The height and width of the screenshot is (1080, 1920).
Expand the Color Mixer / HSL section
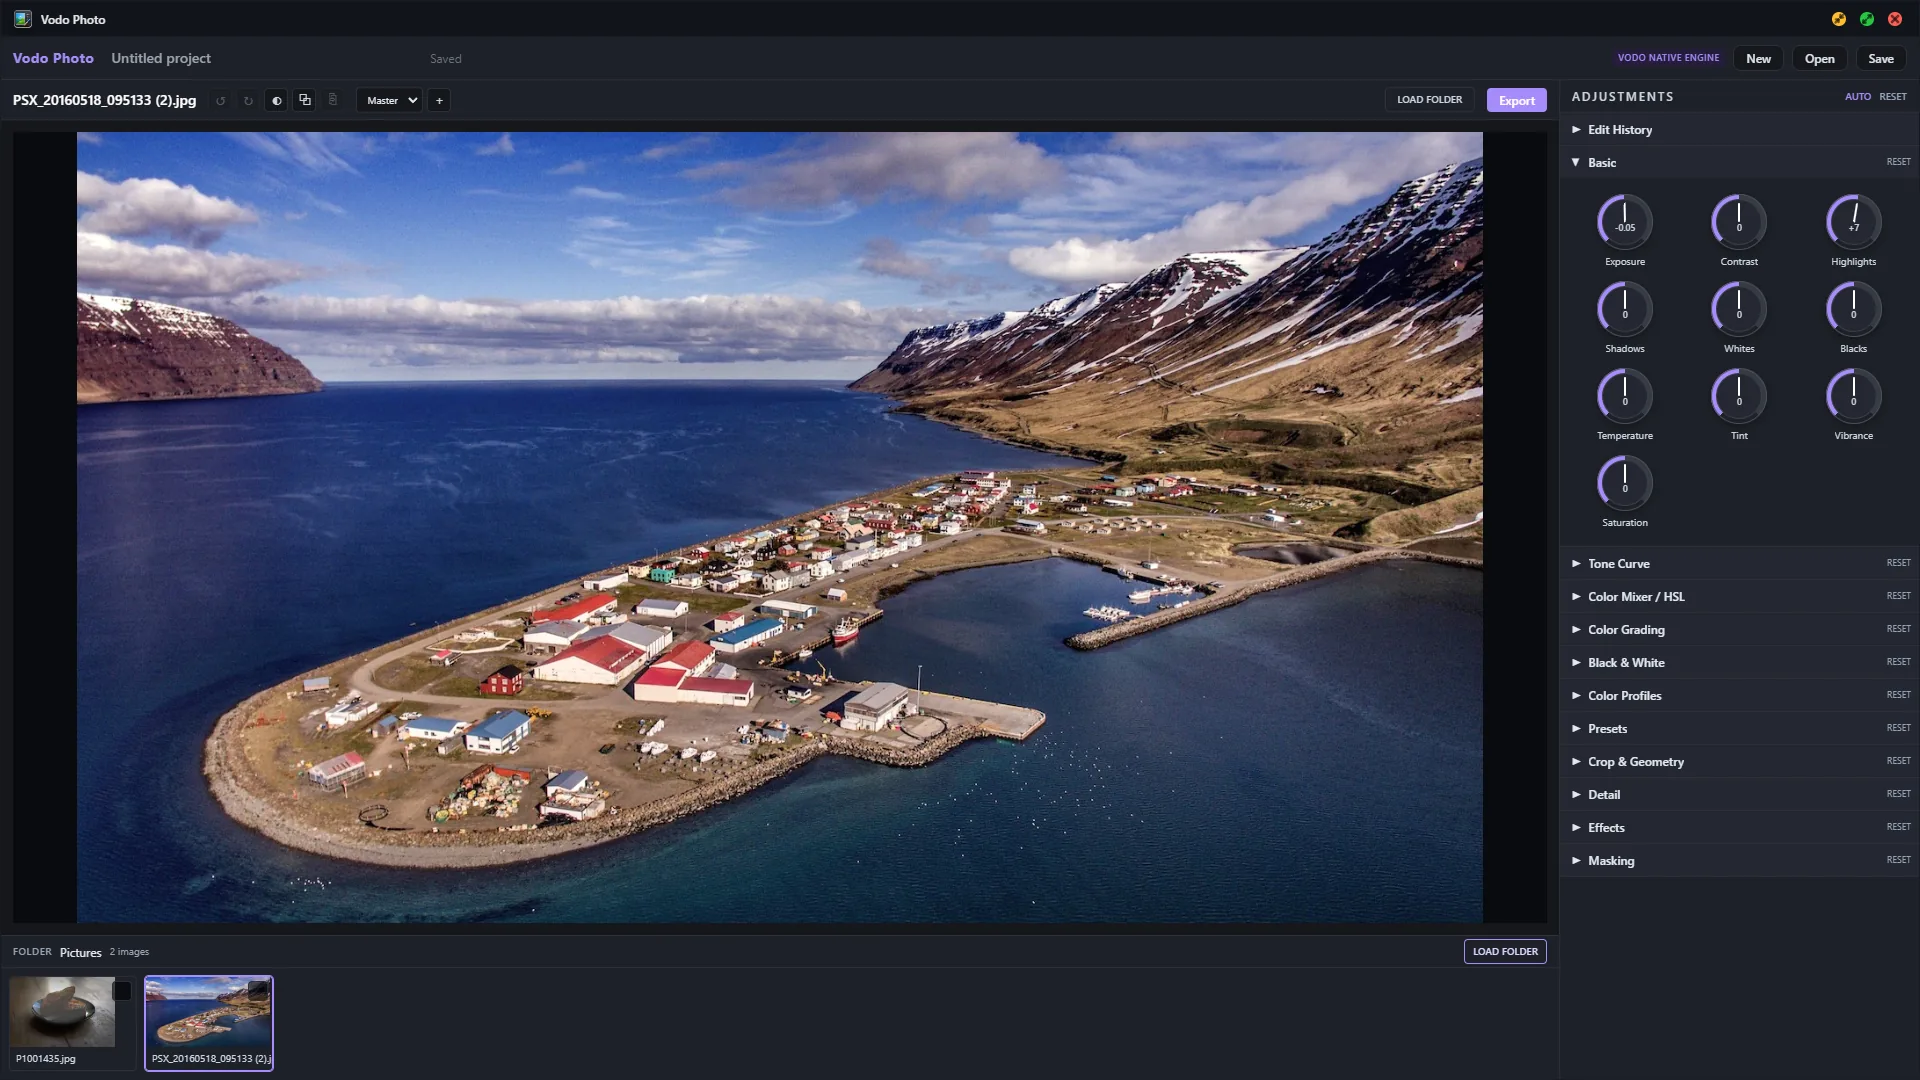1740,597
